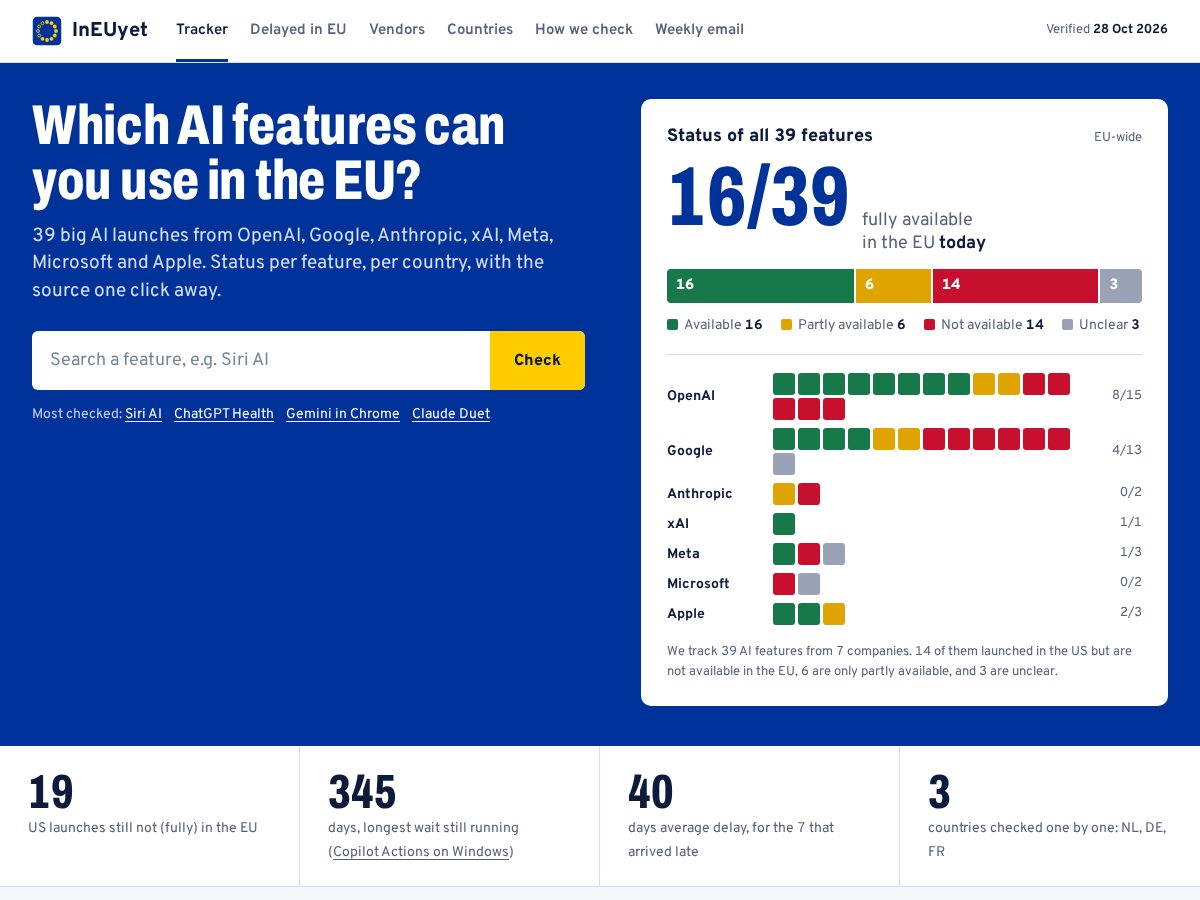
Task: Open the Vendors nav item
Action: click(397, 29)
